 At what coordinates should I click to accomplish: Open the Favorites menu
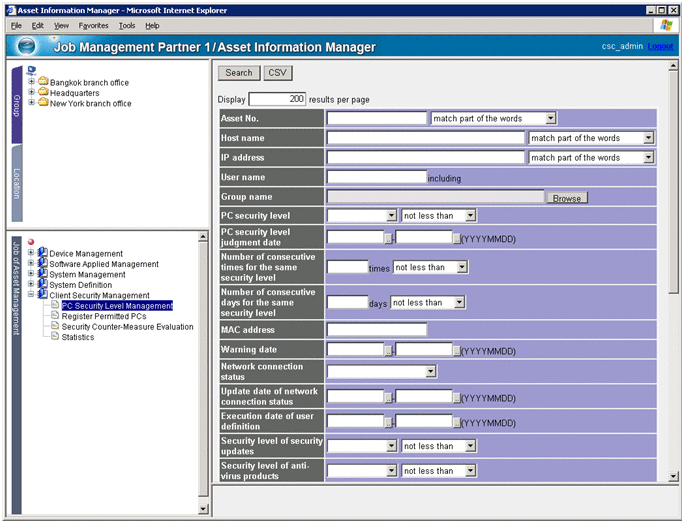tap(93, 25)
